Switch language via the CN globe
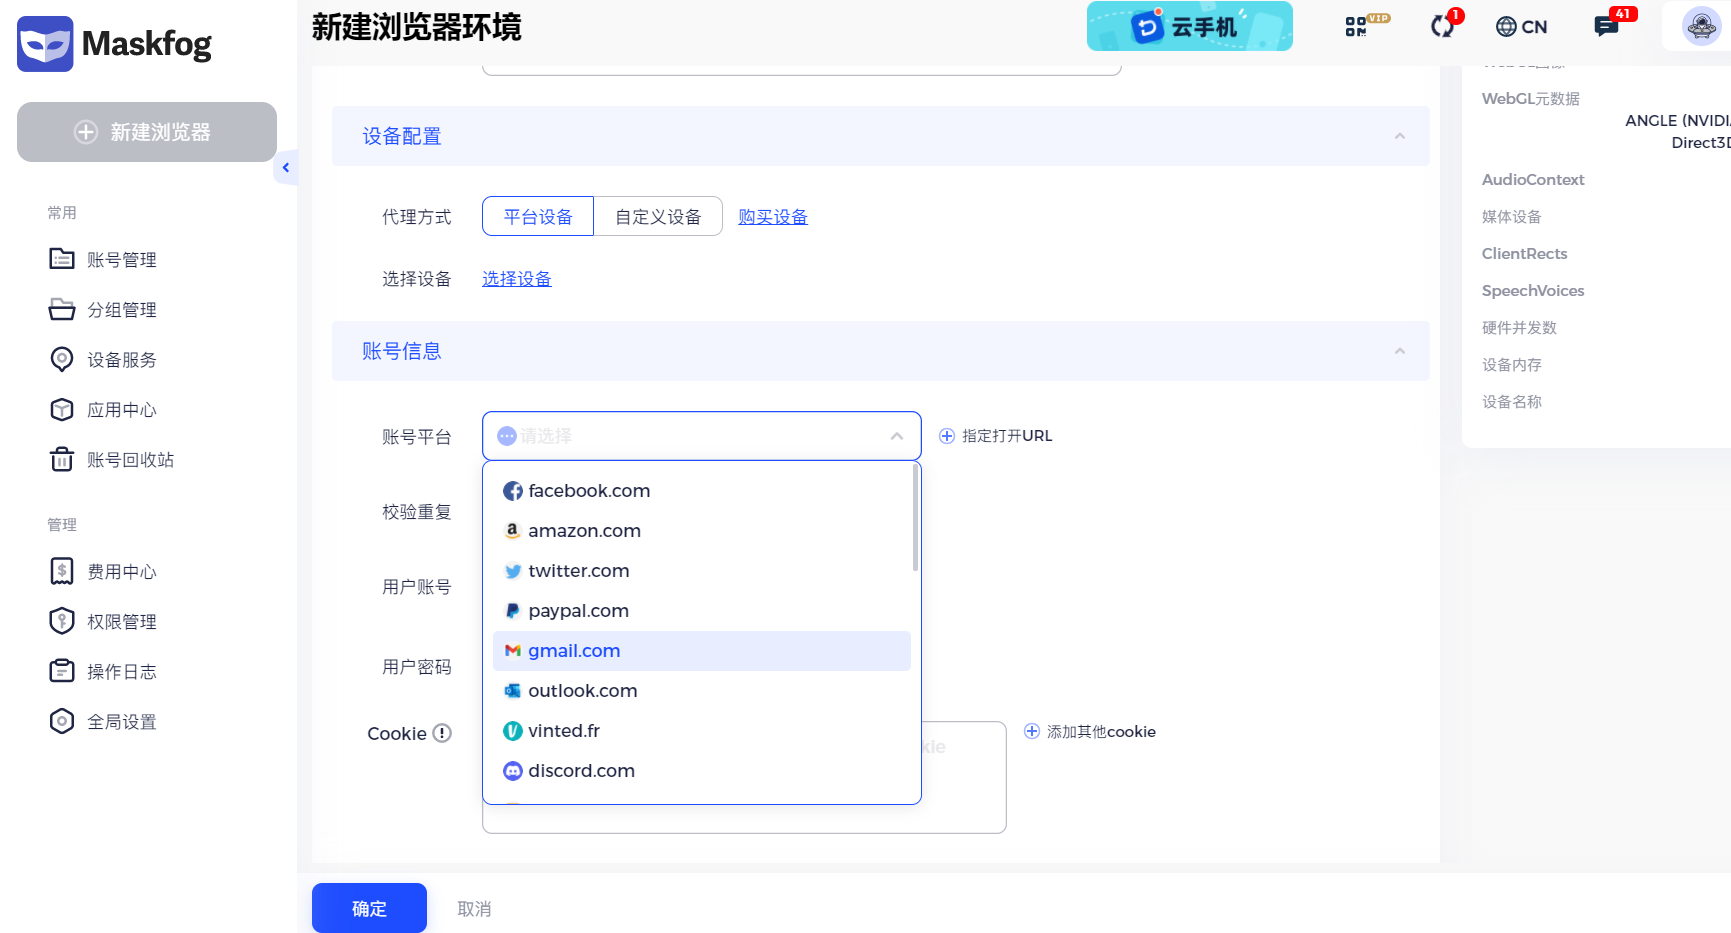 click(x=1521, y=27)
